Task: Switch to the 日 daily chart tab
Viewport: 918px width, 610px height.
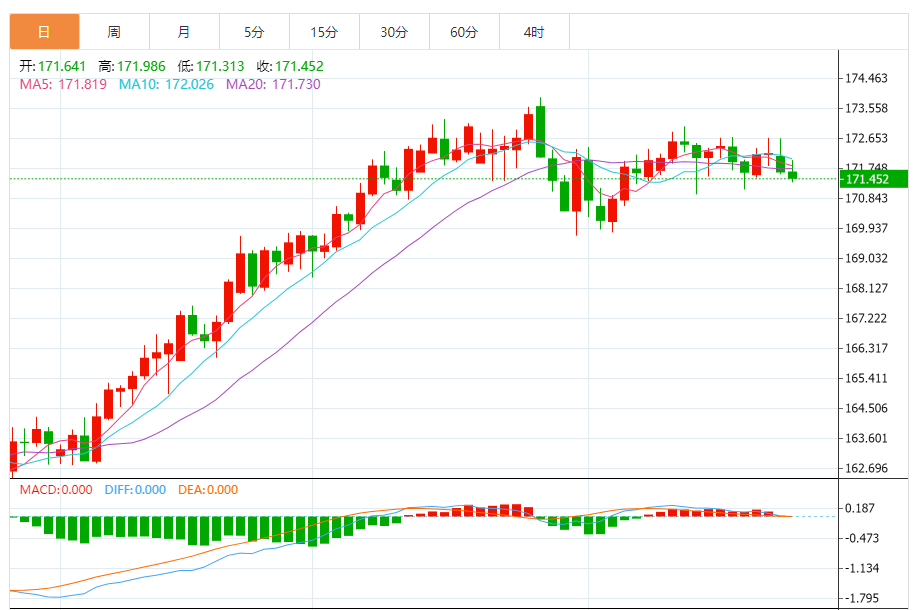Action: (44, 32)
